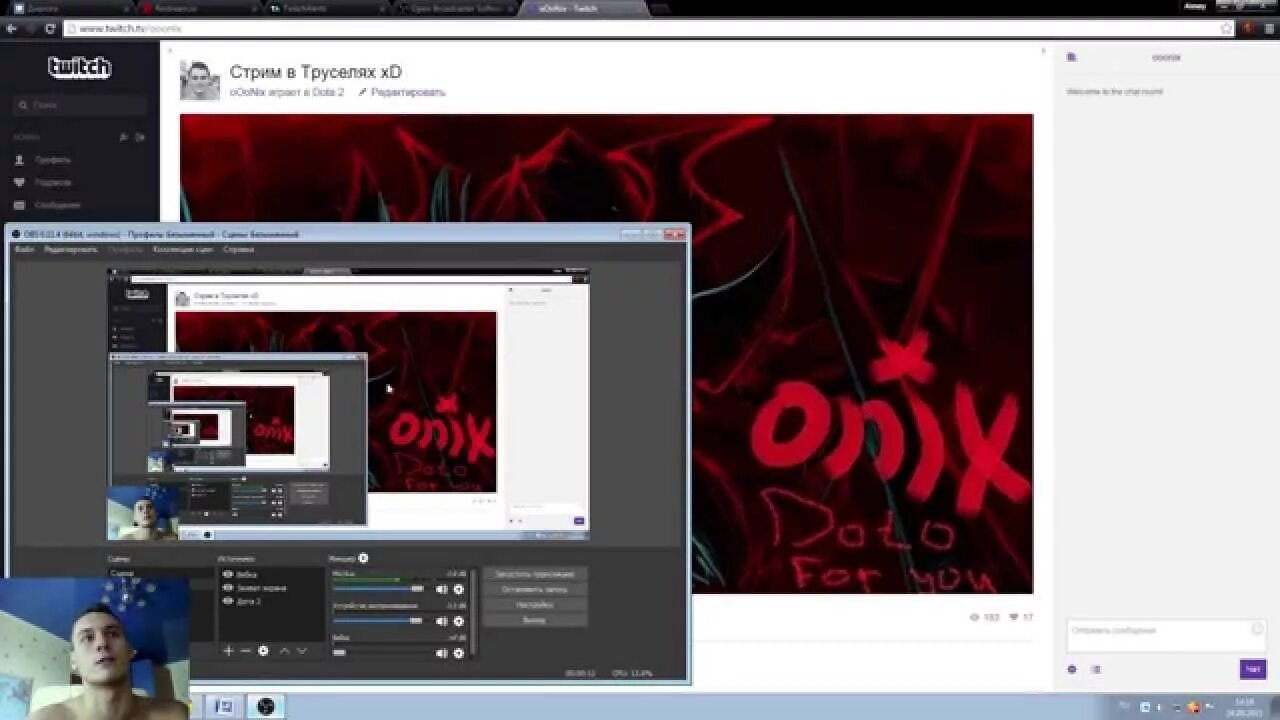The width and height of the screenshot is (1280, 720).
Task: Open the Profile item in the Twitch sidebar
Action: (x=43, y=160)
